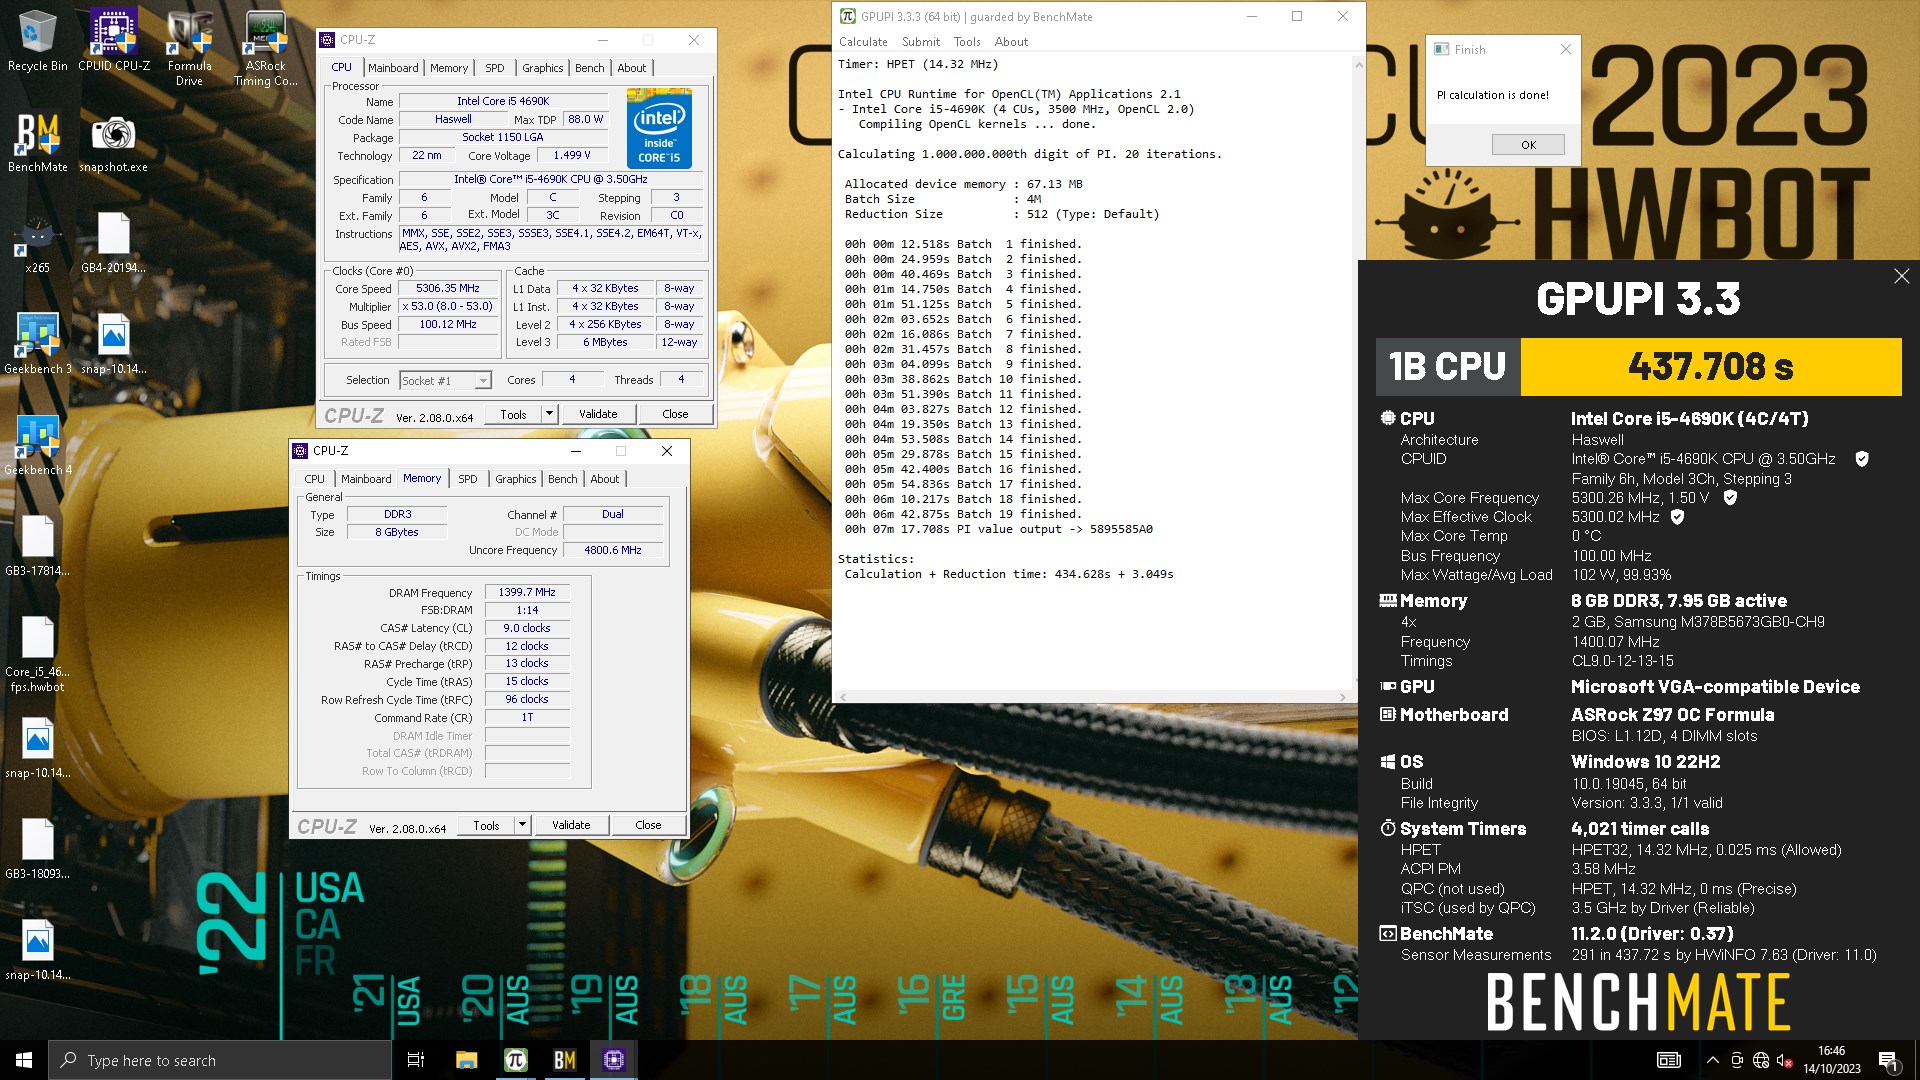This screenshot has height=1080, width=1920.
Task: Click Tools button in upper CPU-Z window
Action: click(513, 414)
